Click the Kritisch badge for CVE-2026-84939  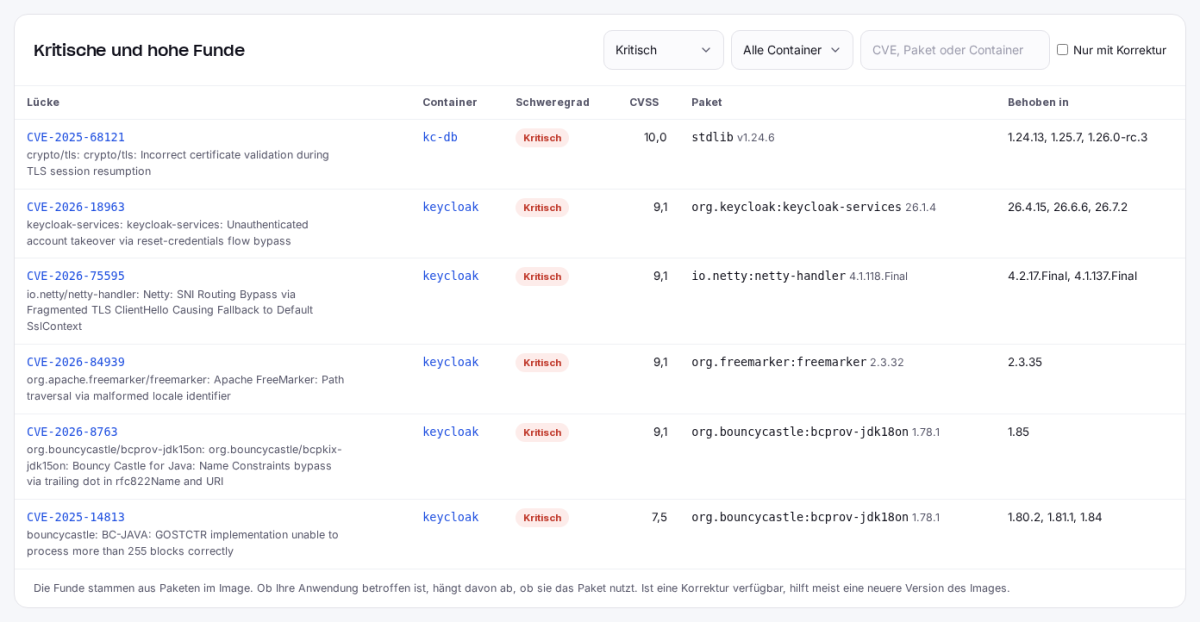pyautogui.click(x=542, y=363)
